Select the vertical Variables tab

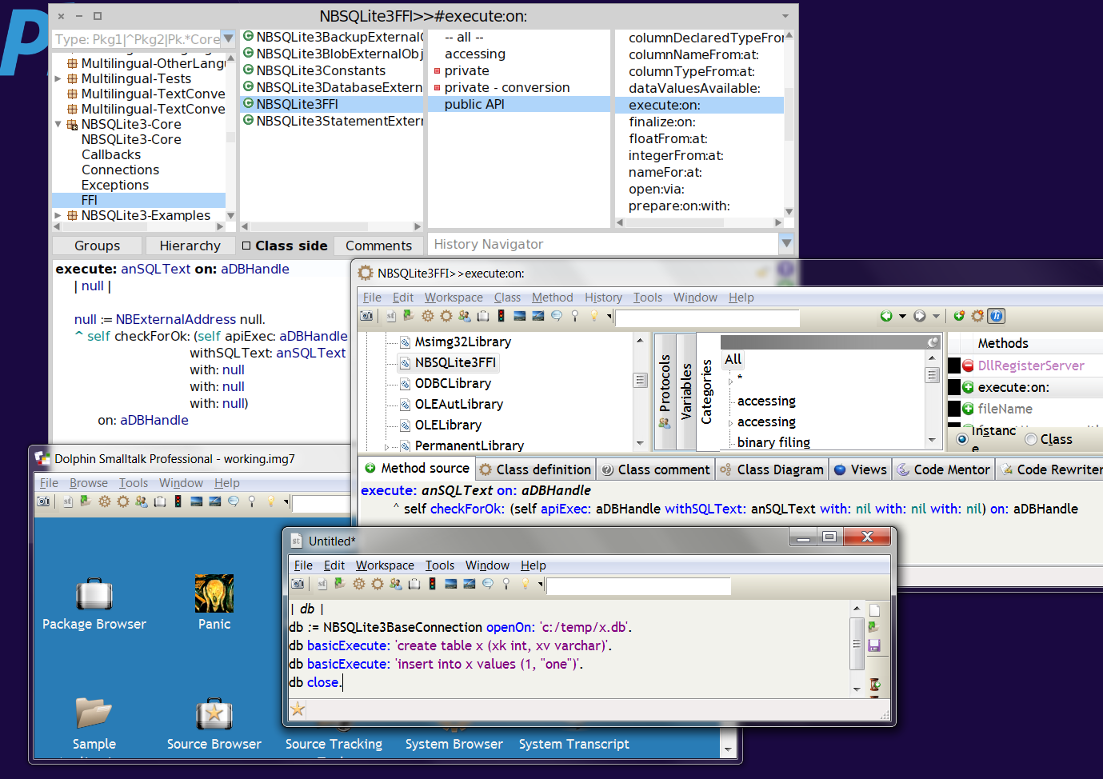(x=686, y=391)
